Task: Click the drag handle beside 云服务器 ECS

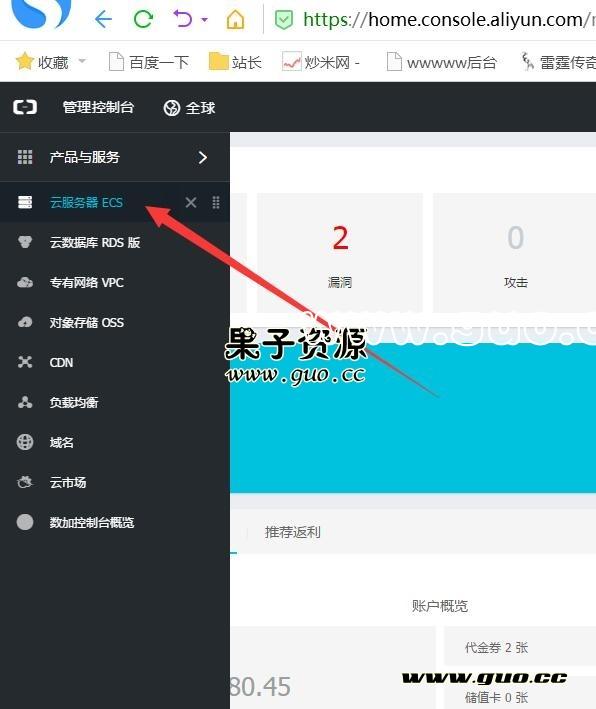Action: [x=216, y=202]
